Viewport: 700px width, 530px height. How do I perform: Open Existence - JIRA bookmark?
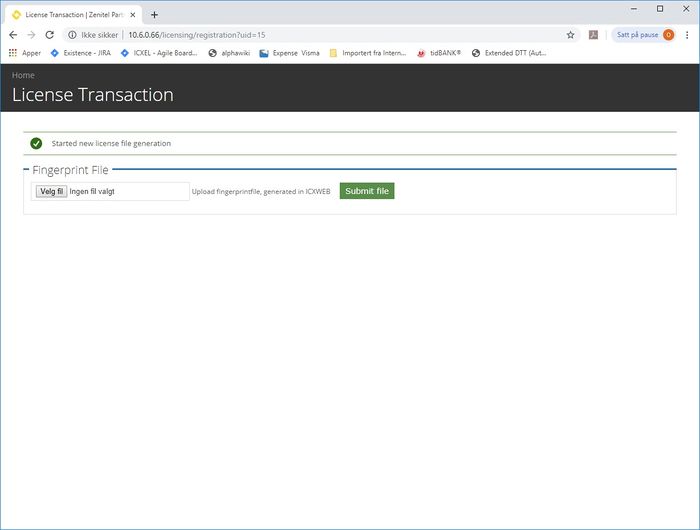(x=80, y=53)
